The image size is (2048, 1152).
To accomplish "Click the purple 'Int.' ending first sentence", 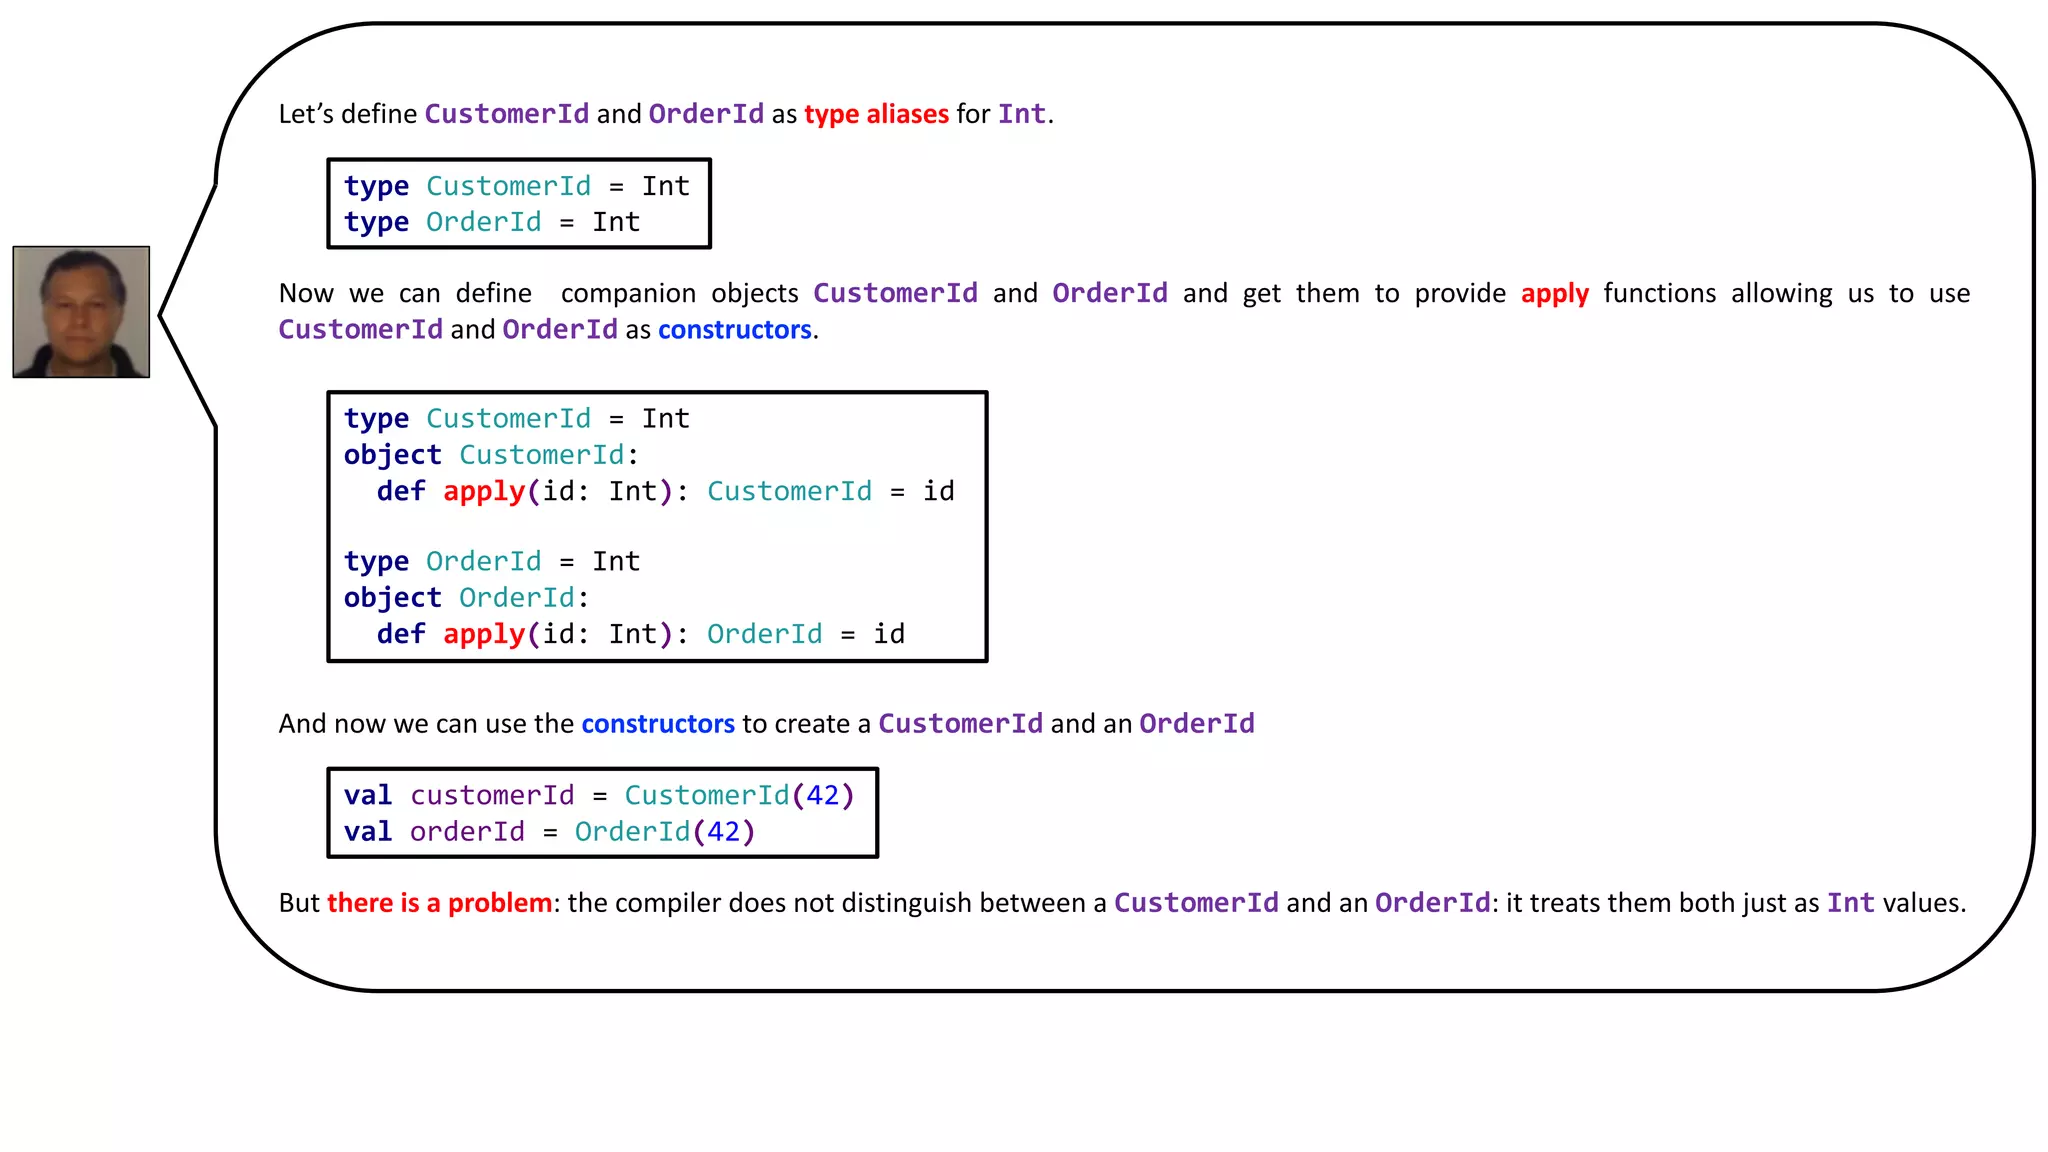I will pyautogui.click(x=1024, y=114).
